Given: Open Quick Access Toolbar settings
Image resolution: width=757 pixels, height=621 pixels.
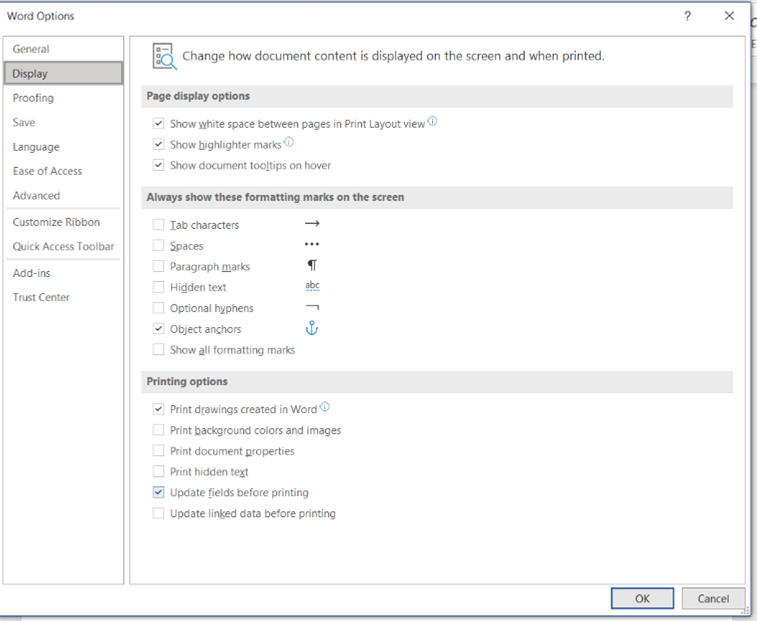Looking at the screenshot, I should [x=63, y=246].
